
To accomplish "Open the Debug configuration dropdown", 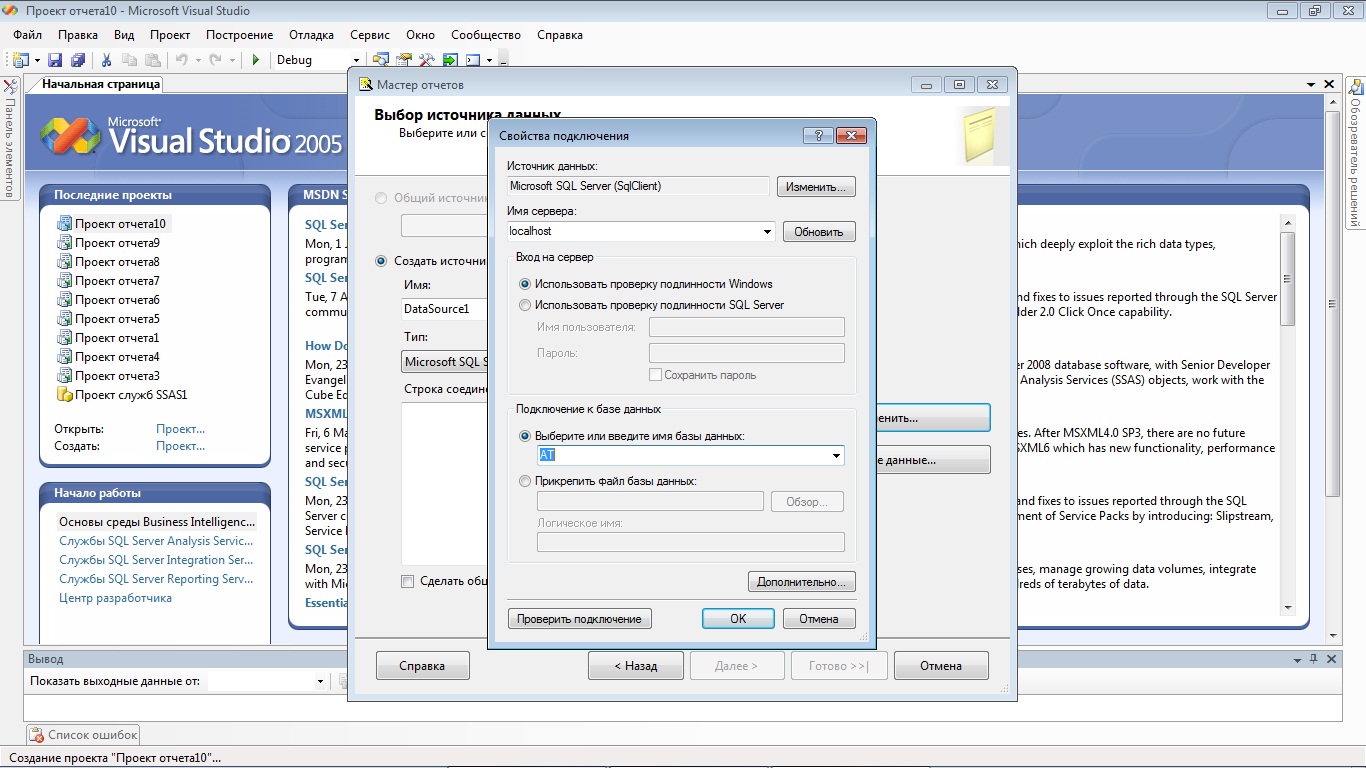I will coord(355,60).
